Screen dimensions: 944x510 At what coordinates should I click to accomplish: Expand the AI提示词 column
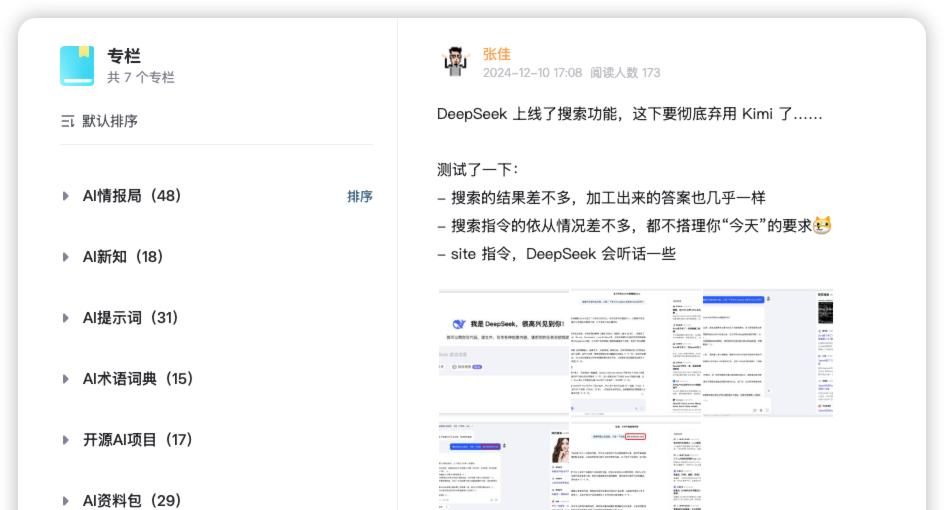tap(66, 318)
